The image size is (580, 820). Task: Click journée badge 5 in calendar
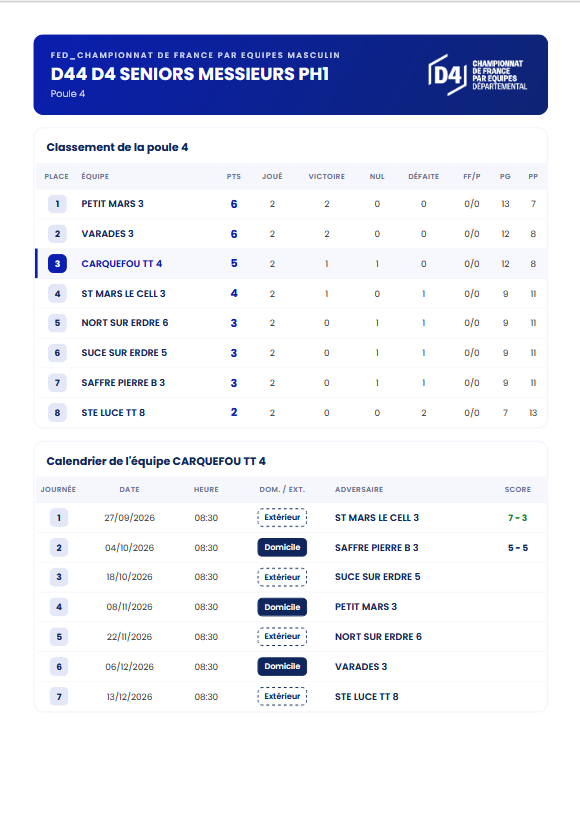(x=59, y=636)
